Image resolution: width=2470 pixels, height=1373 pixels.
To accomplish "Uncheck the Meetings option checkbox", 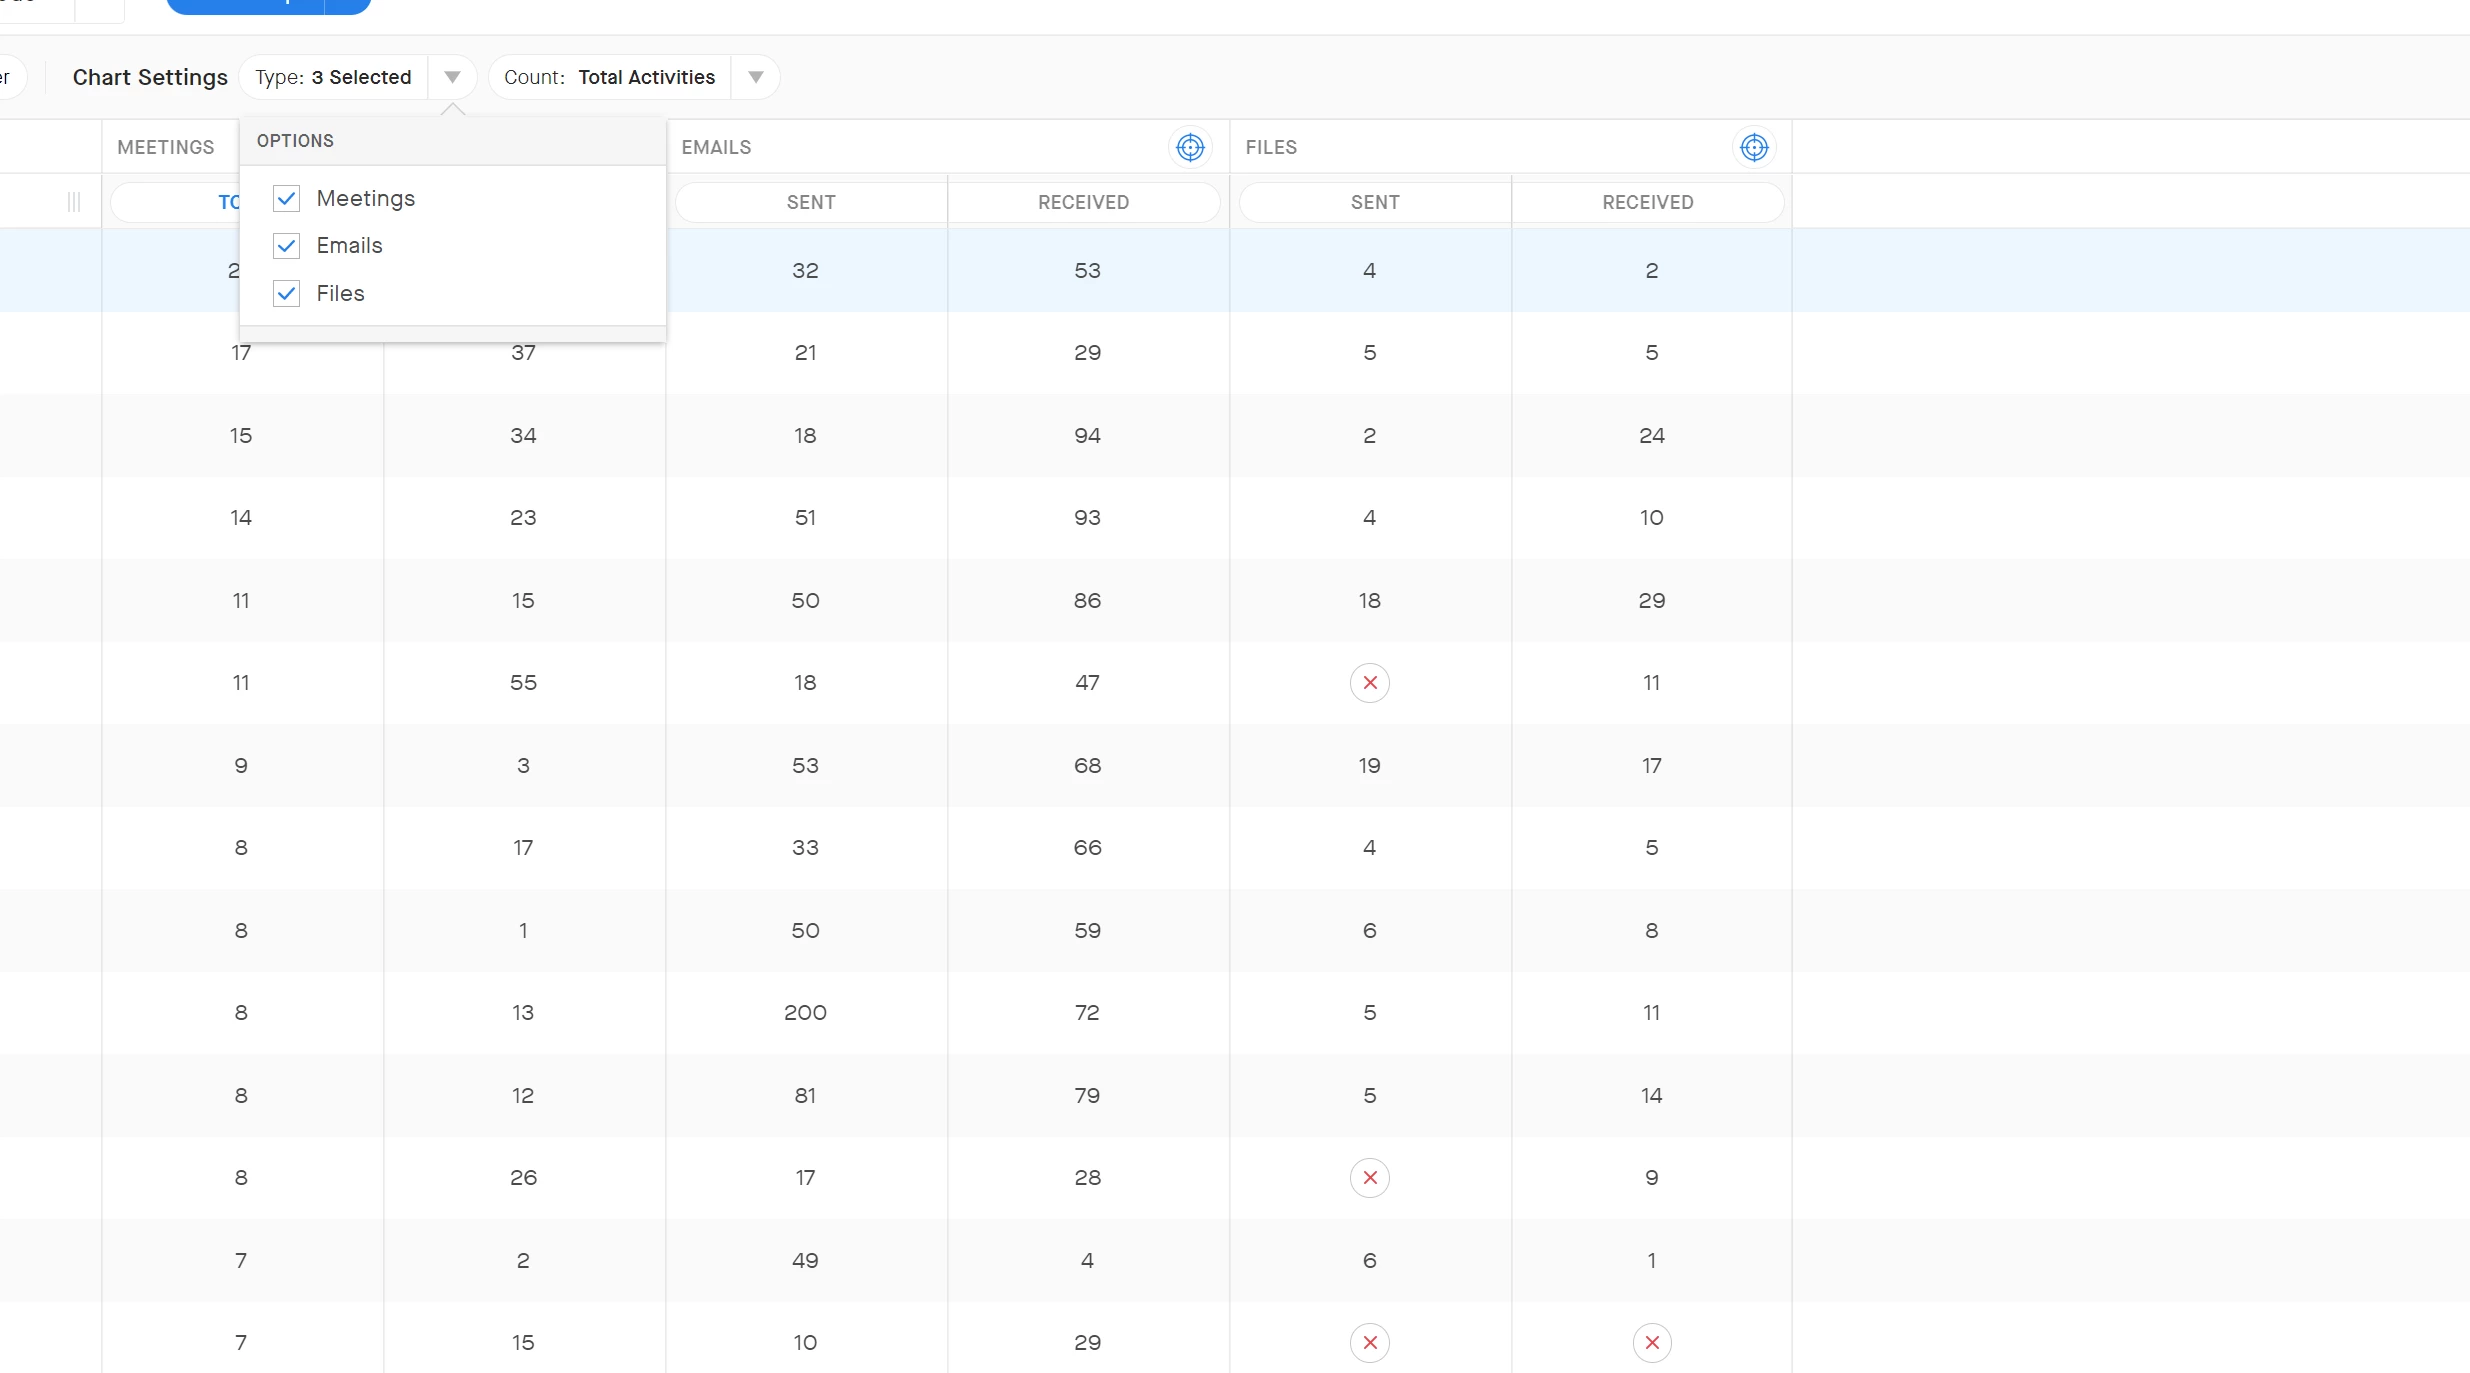I will [x=286, y=199].
